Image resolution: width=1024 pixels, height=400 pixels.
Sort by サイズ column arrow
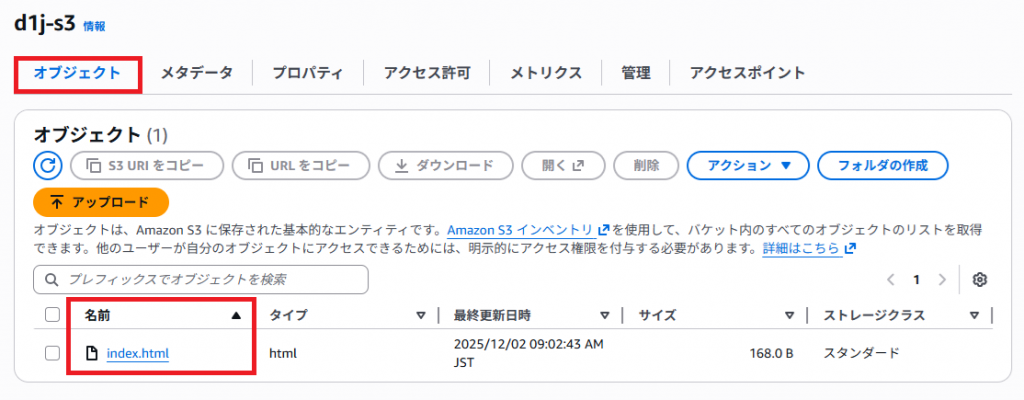tap(789, 316)
